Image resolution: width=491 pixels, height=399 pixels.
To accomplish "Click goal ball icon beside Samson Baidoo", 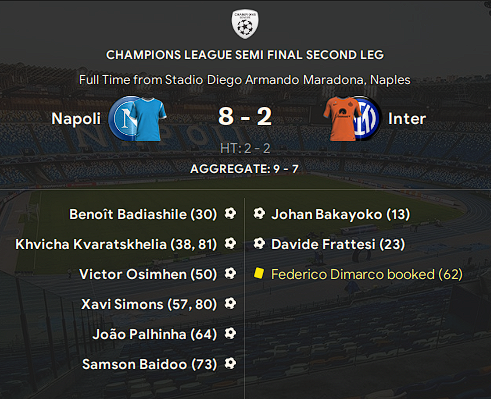I will point(230,363).
